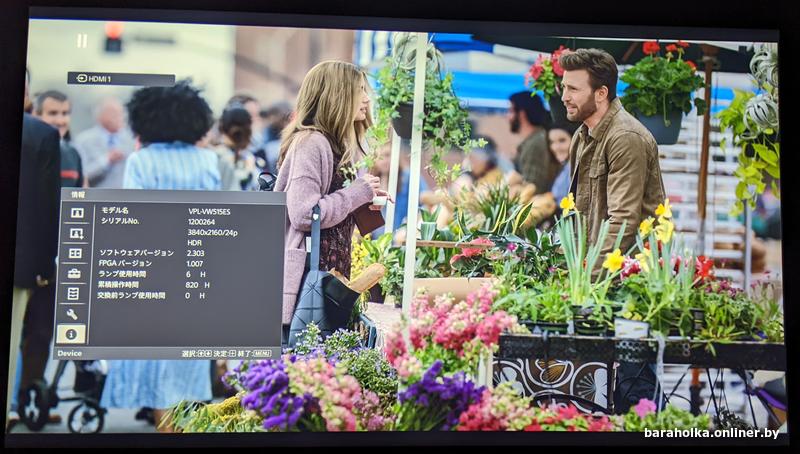Click software version value 2.303

point(195,253)
